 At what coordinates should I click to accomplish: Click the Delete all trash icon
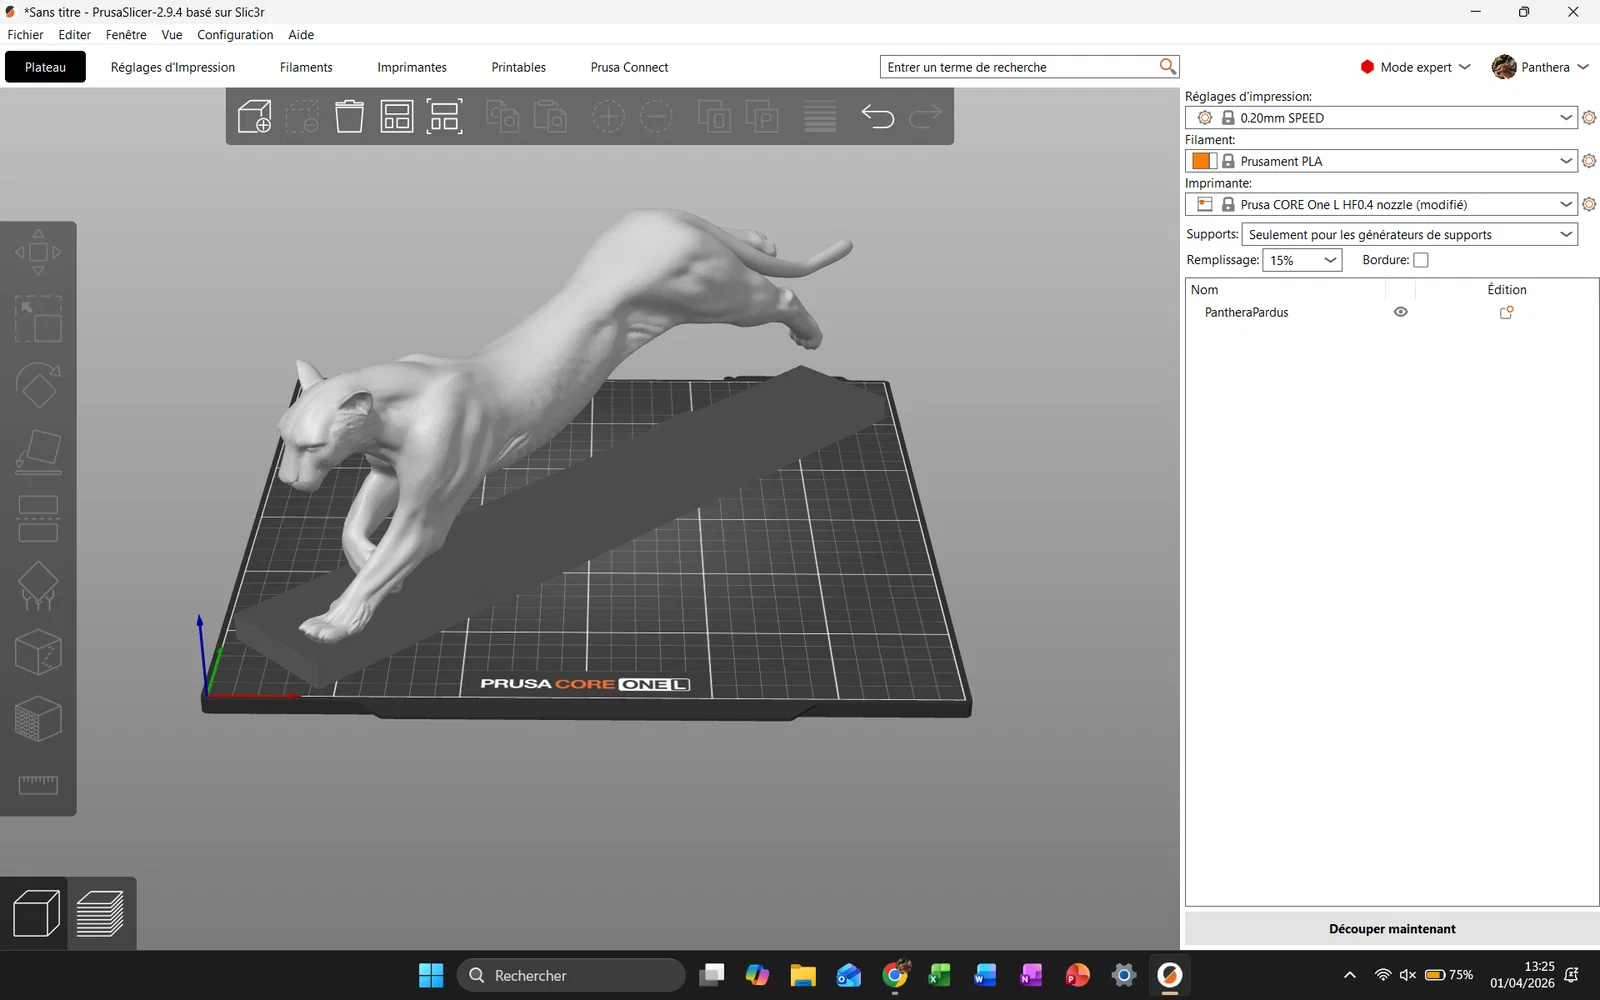(349, 117)
